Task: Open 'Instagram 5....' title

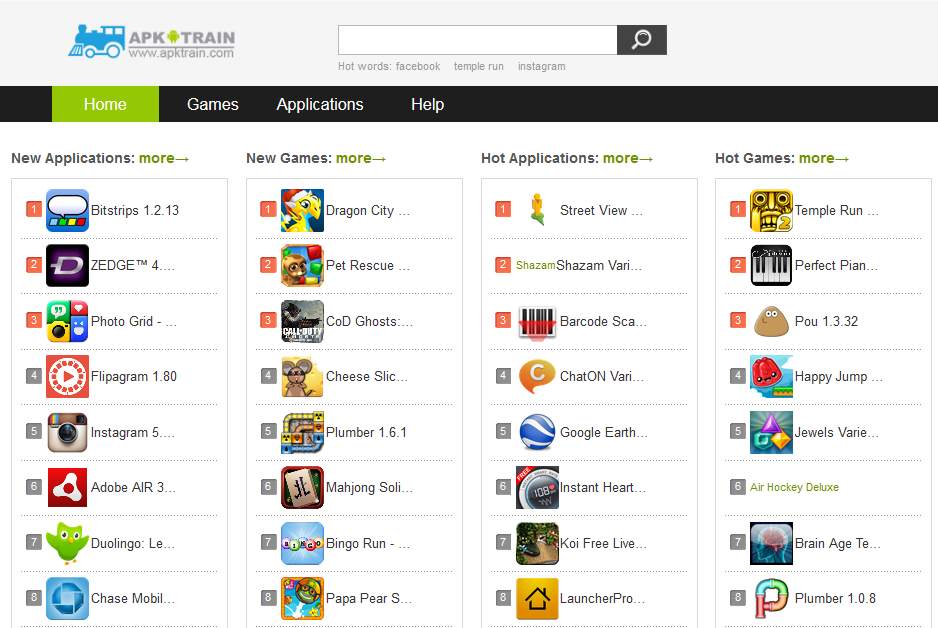Action: tap(133, 432)
